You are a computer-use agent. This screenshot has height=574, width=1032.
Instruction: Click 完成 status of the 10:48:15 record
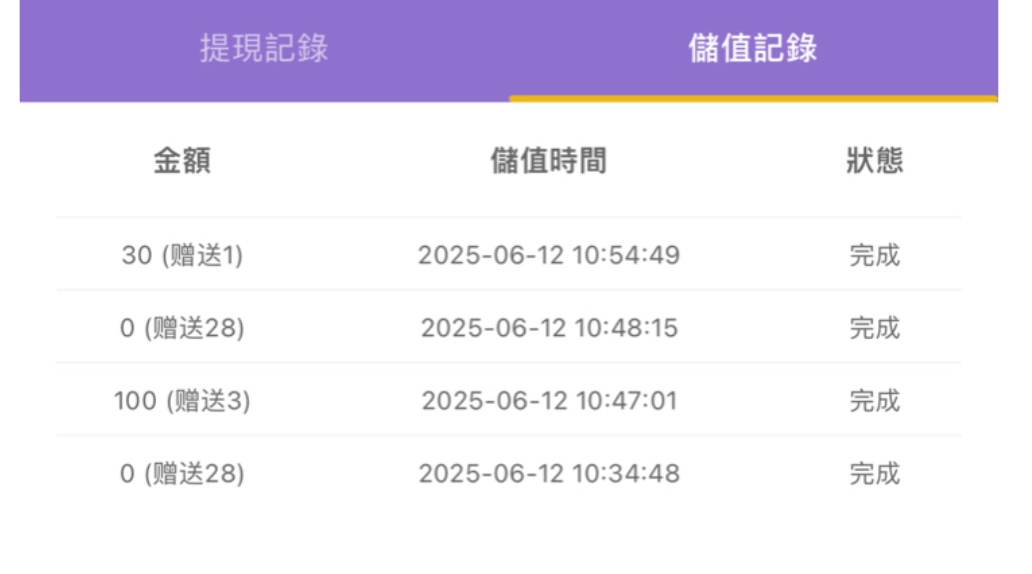coord(875,328)
